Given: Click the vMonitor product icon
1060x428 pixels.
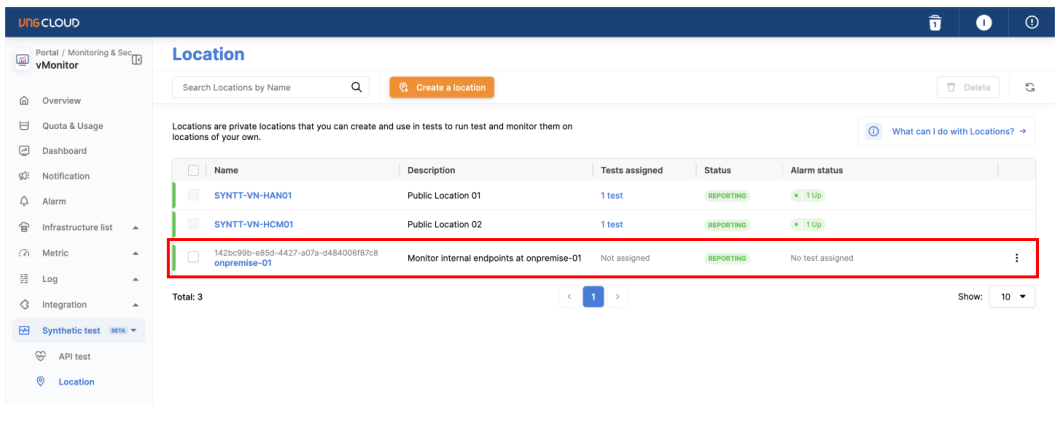Looking at the screenshot, I should pos(23,60).
